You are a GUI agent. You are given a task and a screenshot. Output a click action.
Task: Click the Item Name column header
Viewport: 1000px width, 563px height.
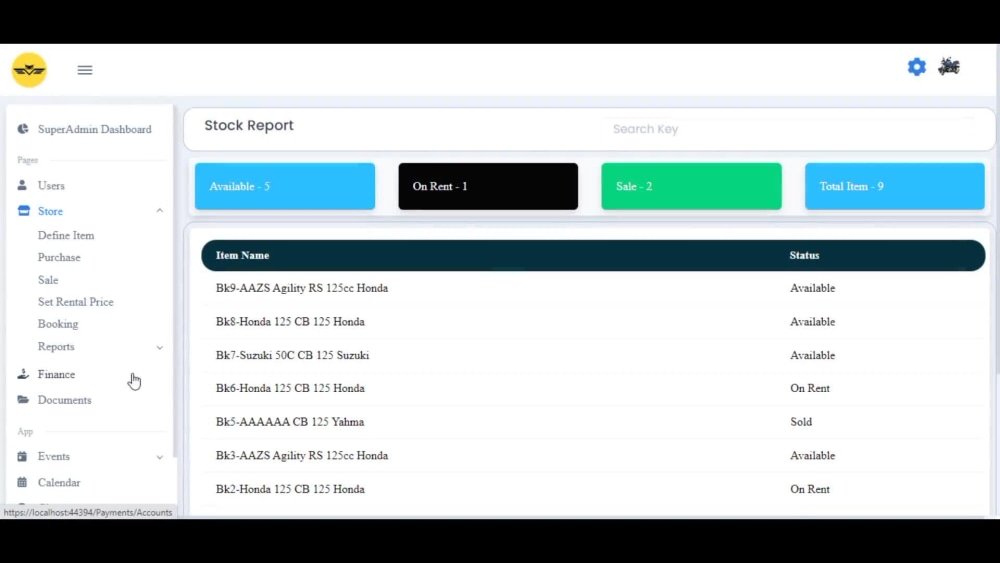point(242,255)
